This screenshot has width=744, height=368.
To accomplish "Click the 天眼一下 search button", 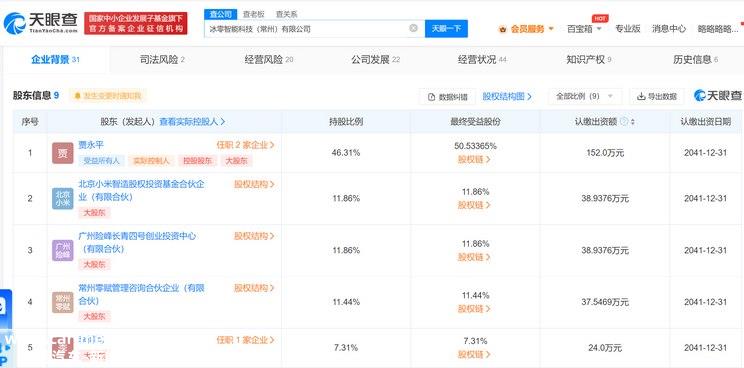I will pyautogui.click(x=446, y=28).
